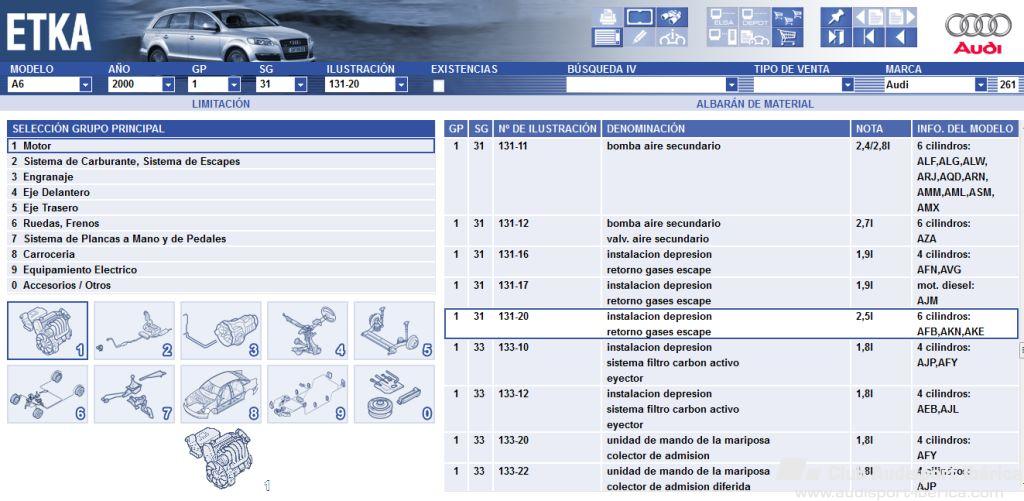Click the DEPOT link icon
Screen dimensions: 1024x501
click(755, 17)
